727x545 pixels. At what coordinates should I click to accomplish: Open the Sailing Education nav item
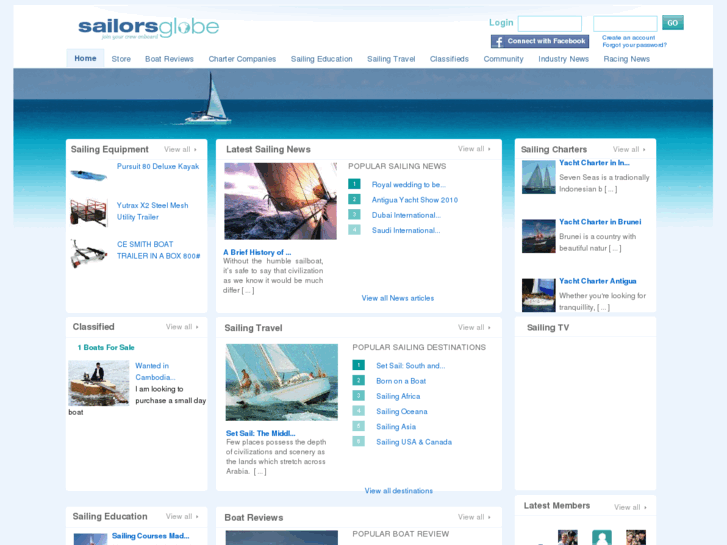point(322,59)
